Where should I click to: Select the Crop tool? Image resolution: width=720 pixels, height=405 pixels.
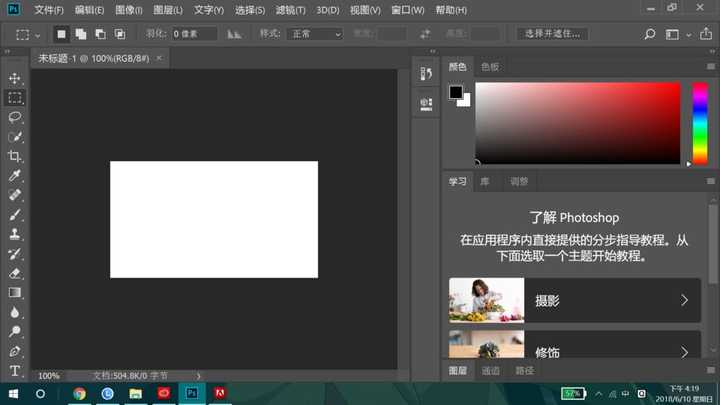[14, 156]
